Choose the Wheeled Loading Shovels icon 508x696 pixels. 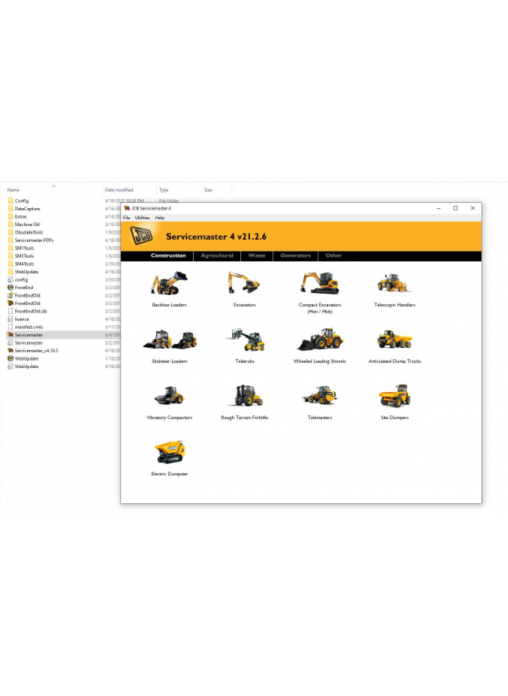tap(320, 340)
